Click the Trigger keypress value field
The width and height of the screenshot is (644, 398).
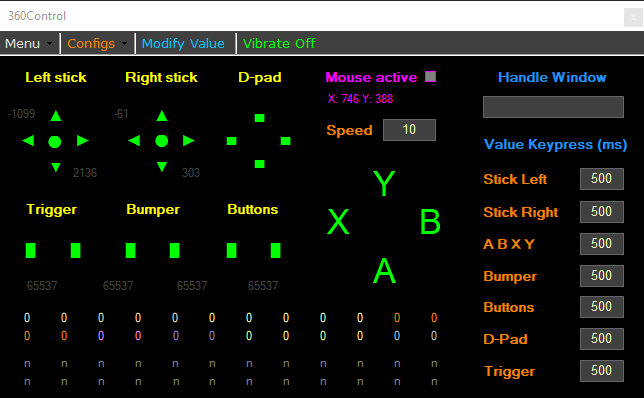pyautogui.click(x=602, y=371)
